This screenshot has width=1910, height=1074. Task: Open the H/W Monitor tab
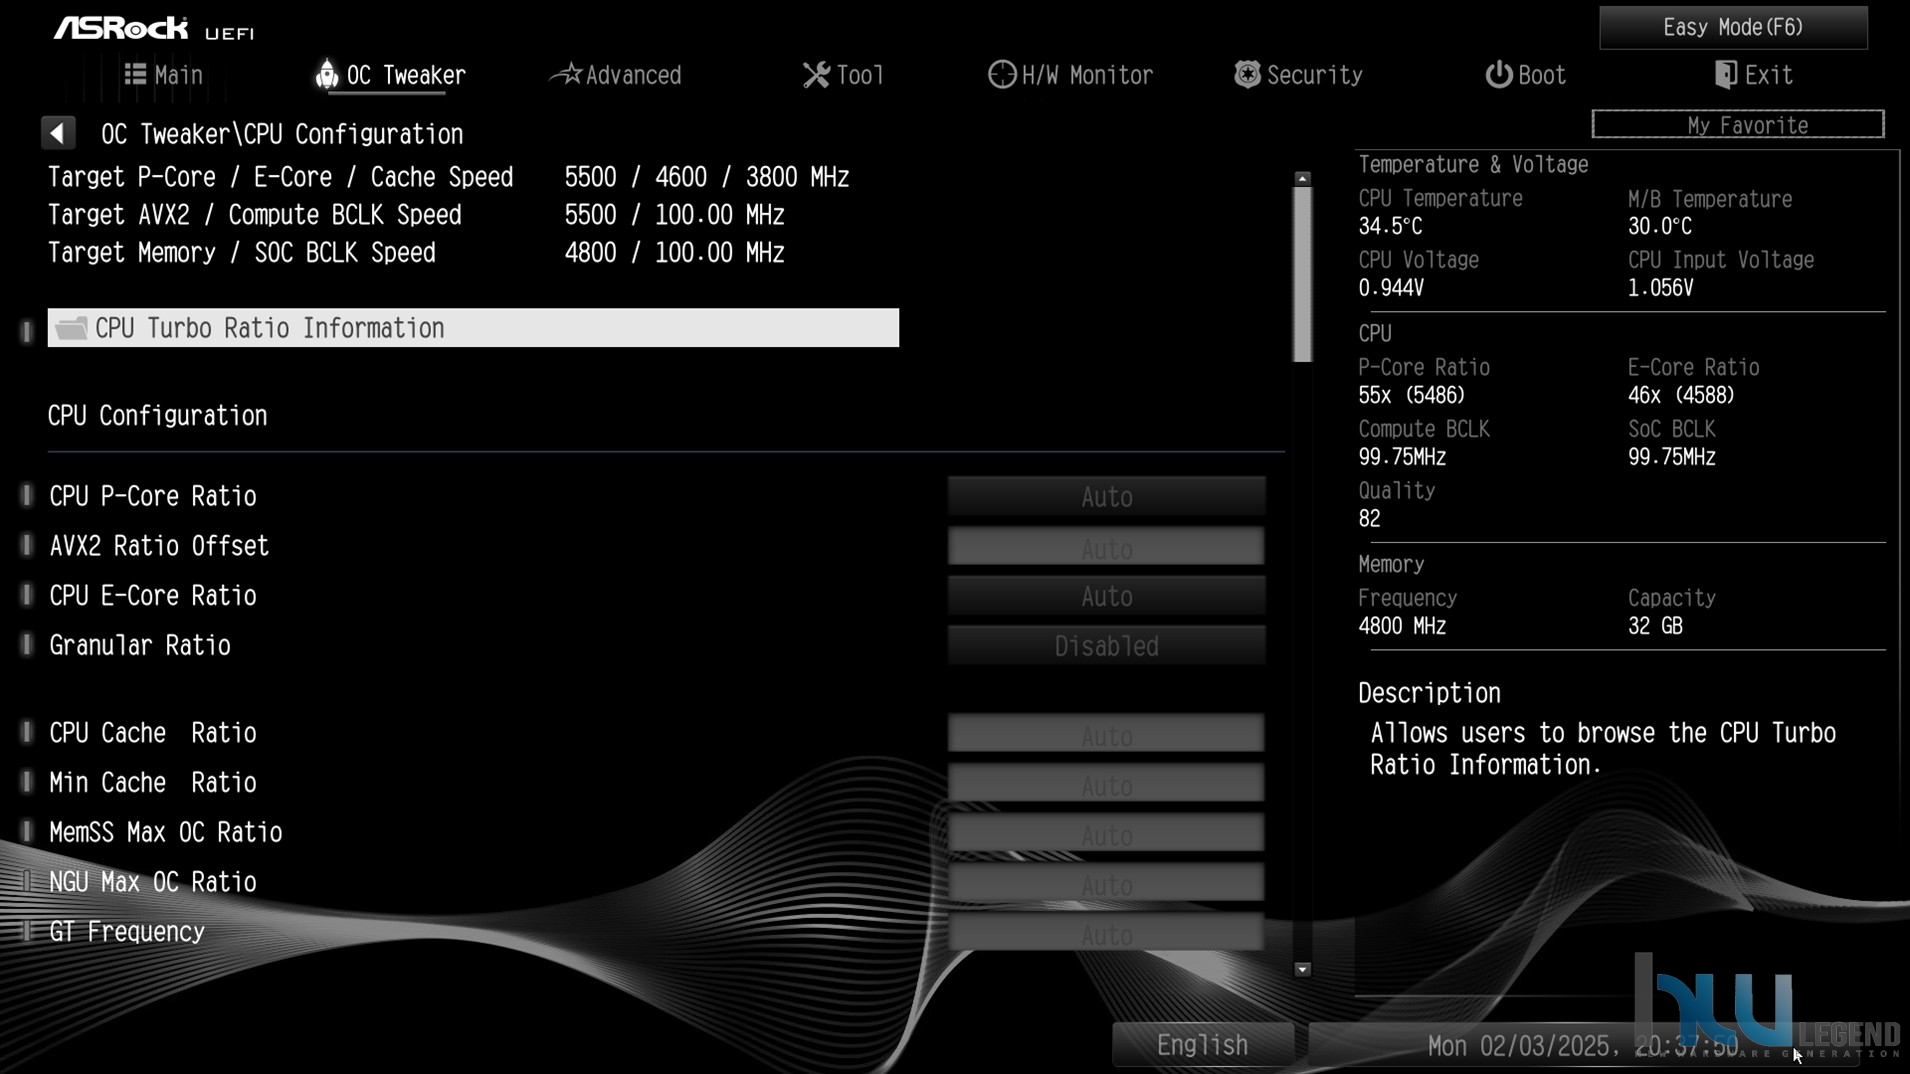pos(1070,75)
